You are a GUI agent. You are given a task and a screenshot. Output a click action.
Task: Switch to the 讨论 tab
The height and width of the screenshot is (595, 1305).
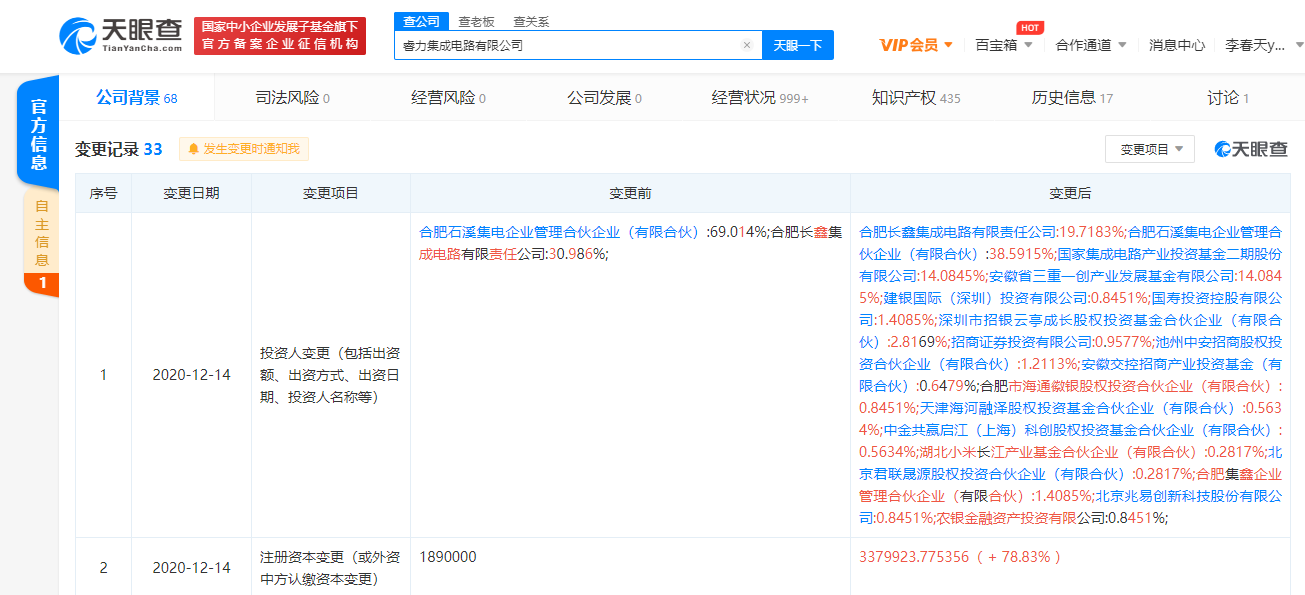pos(1228,98)
